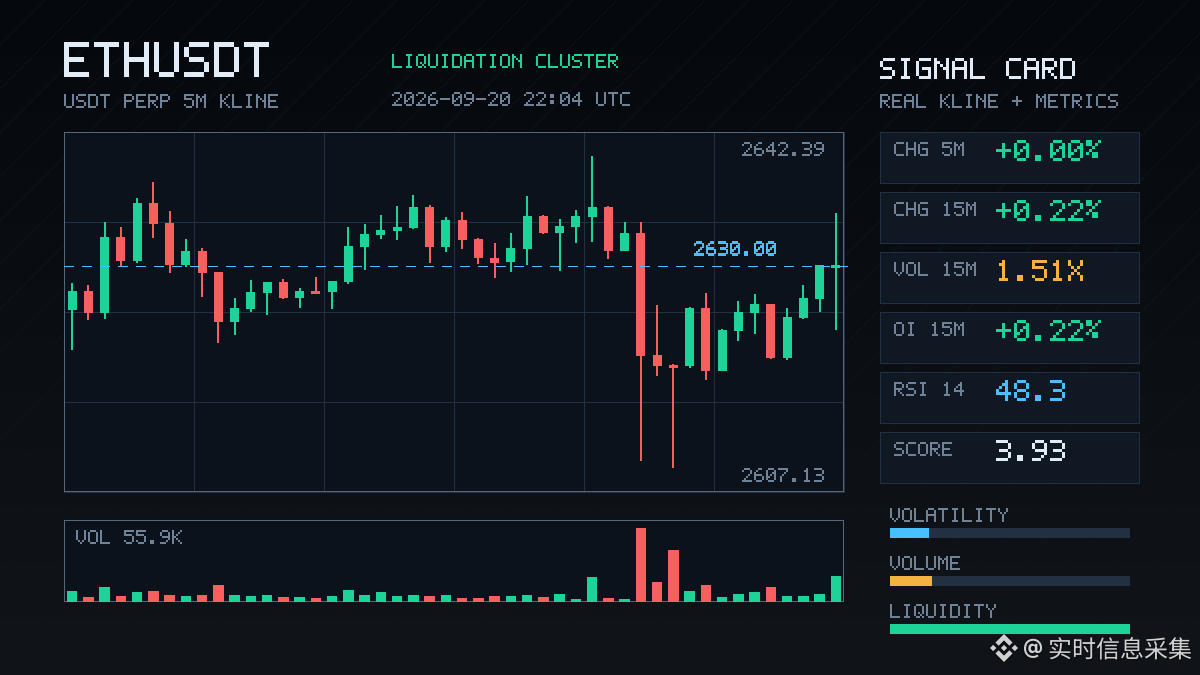The height and width of the screenshot is (675, 1200).
Task: Click the VOLUME progress bar
Action: 1009,581
